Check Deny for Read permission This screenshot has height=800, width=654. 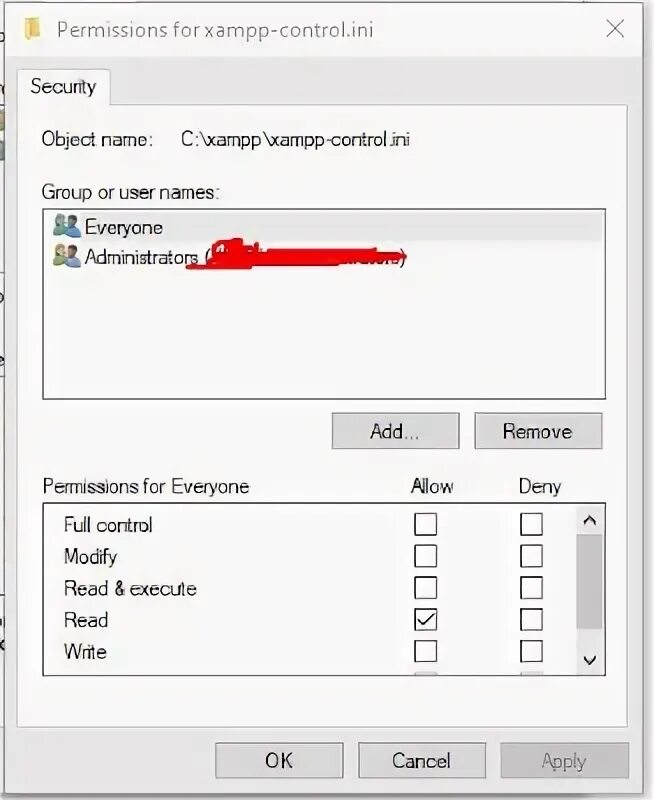tap(532, 620)
